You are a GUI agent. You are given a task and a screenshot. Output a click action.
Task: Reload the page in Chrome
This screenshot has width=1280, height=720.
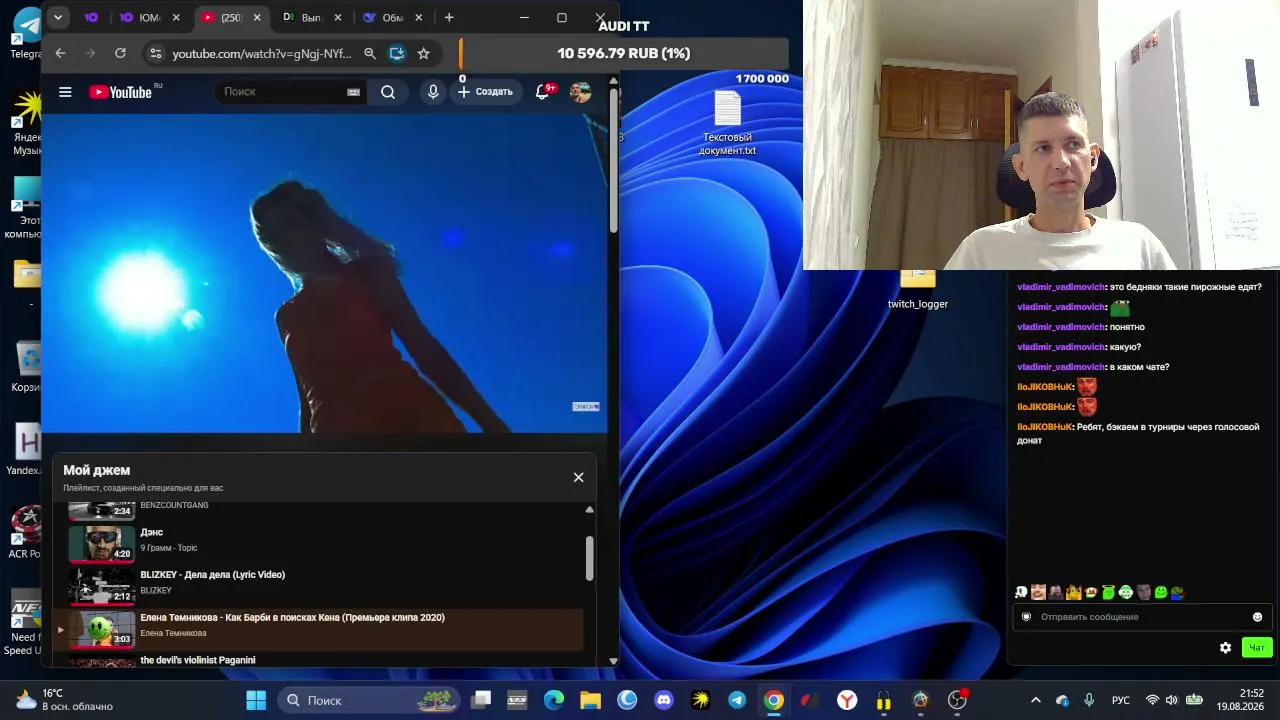120,53
